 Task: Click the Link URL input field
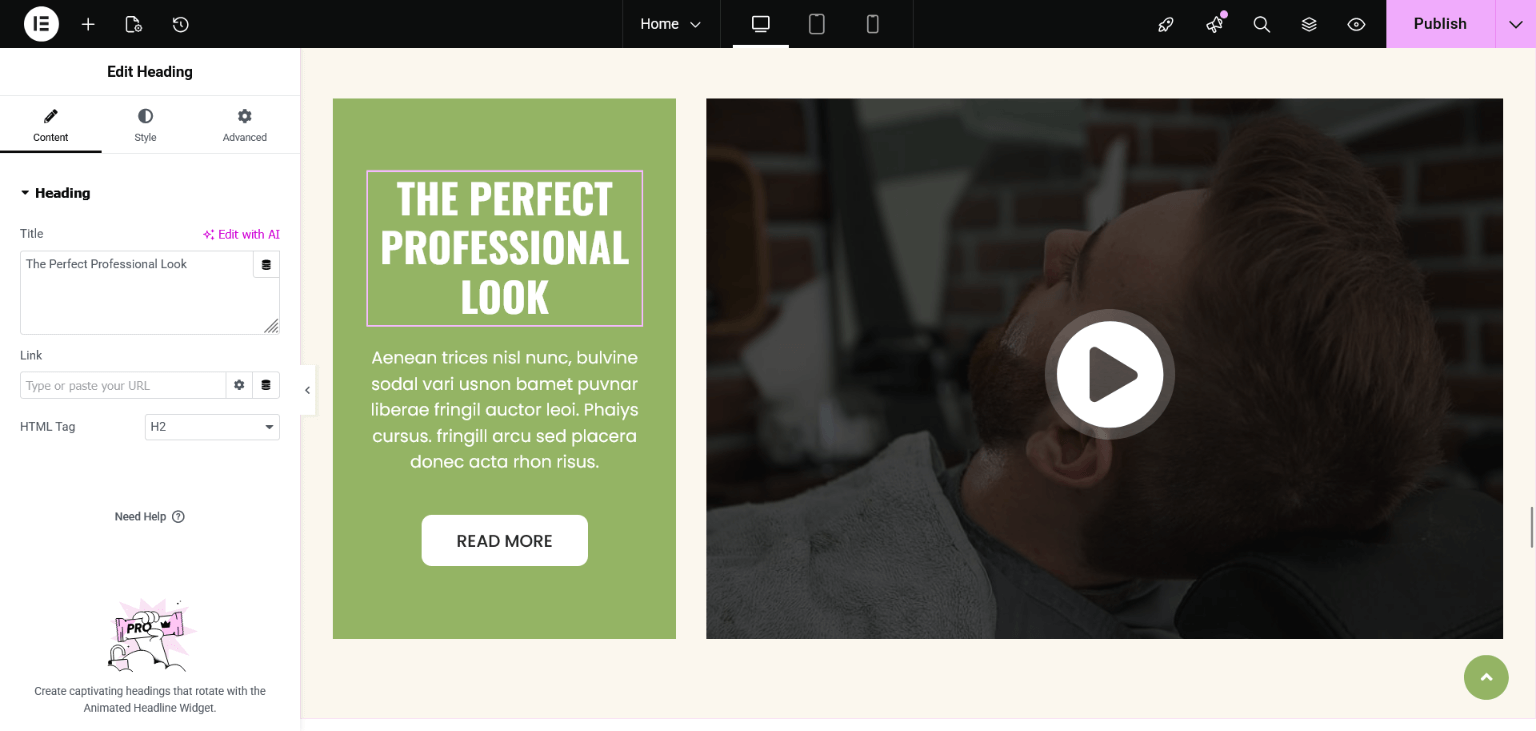tap(123, 386)
